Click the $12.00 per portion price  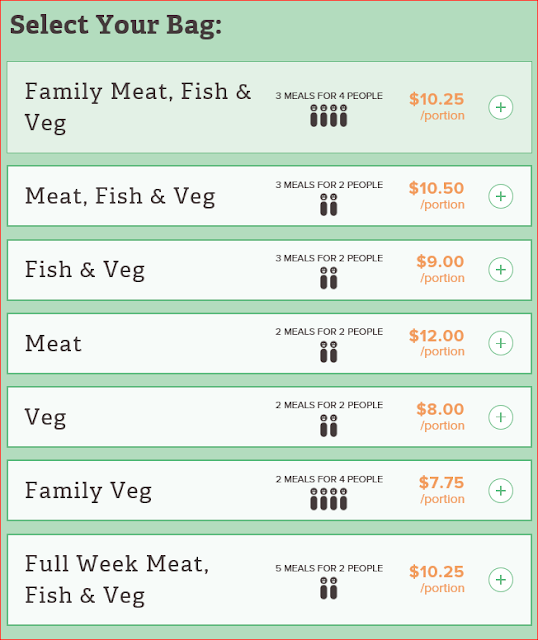[x=436, y=343]
